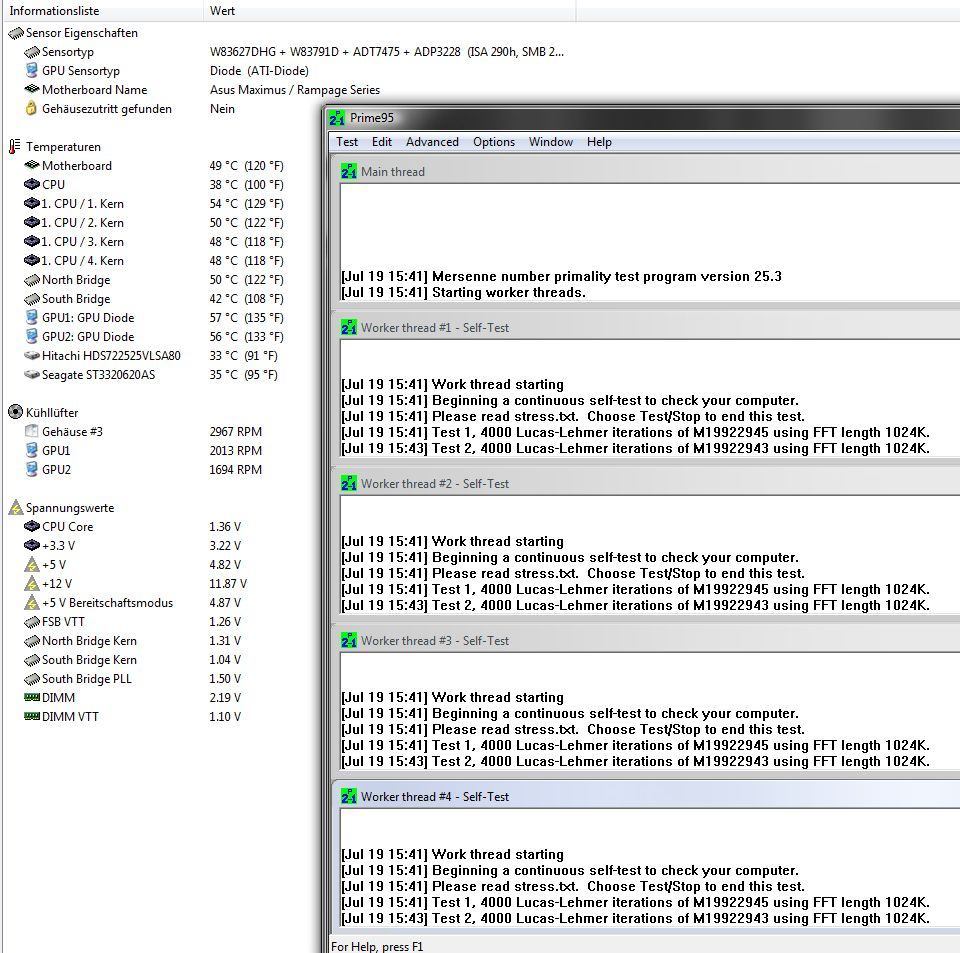
Task: Click the 'Mersenne number primality test program' line
Action: [561, 277]
